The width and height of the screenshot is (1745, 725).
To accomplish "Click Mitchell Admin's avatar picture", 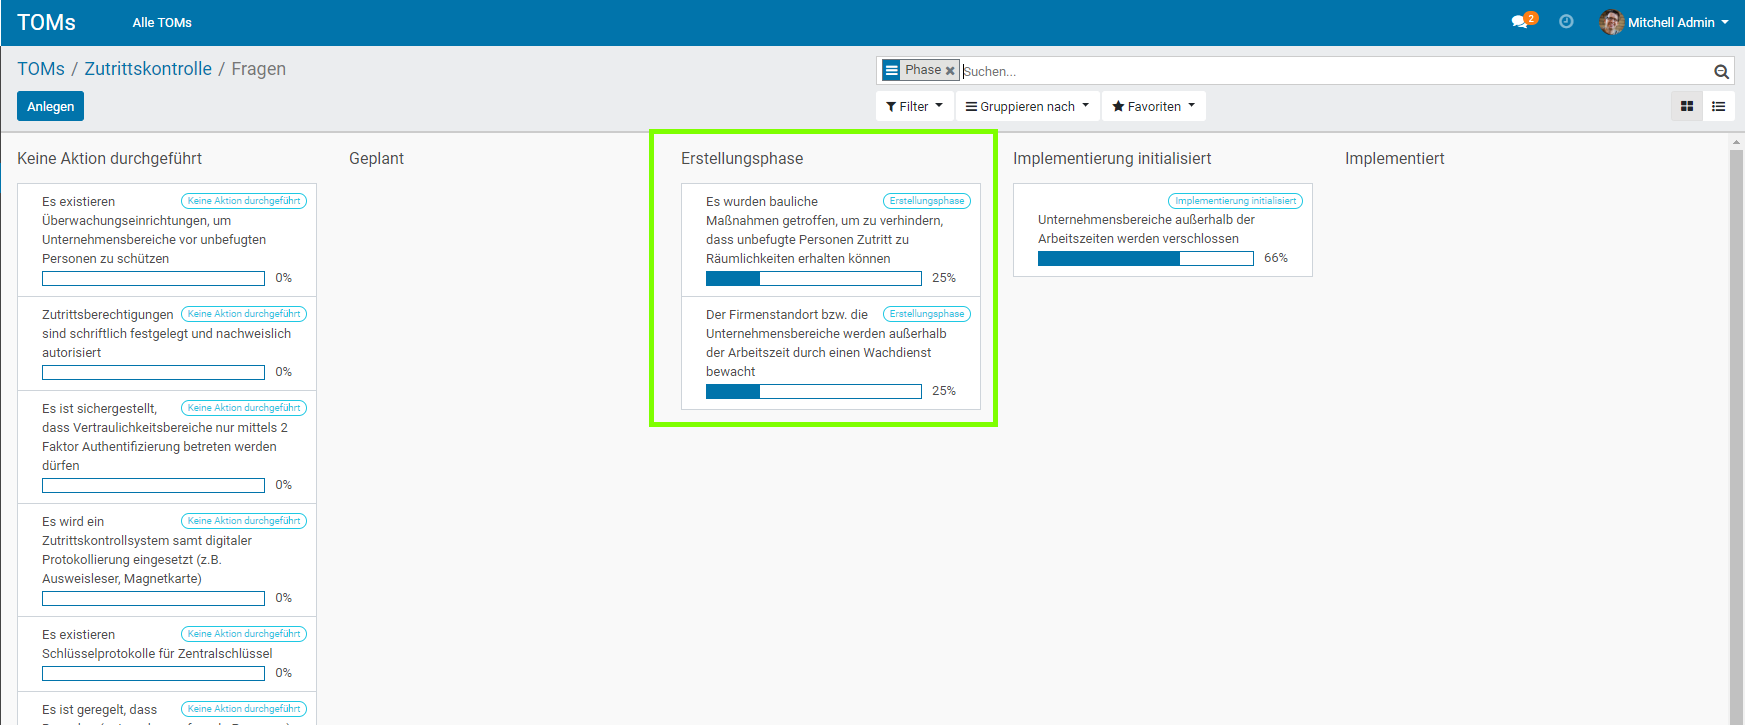I will 1610,22.
